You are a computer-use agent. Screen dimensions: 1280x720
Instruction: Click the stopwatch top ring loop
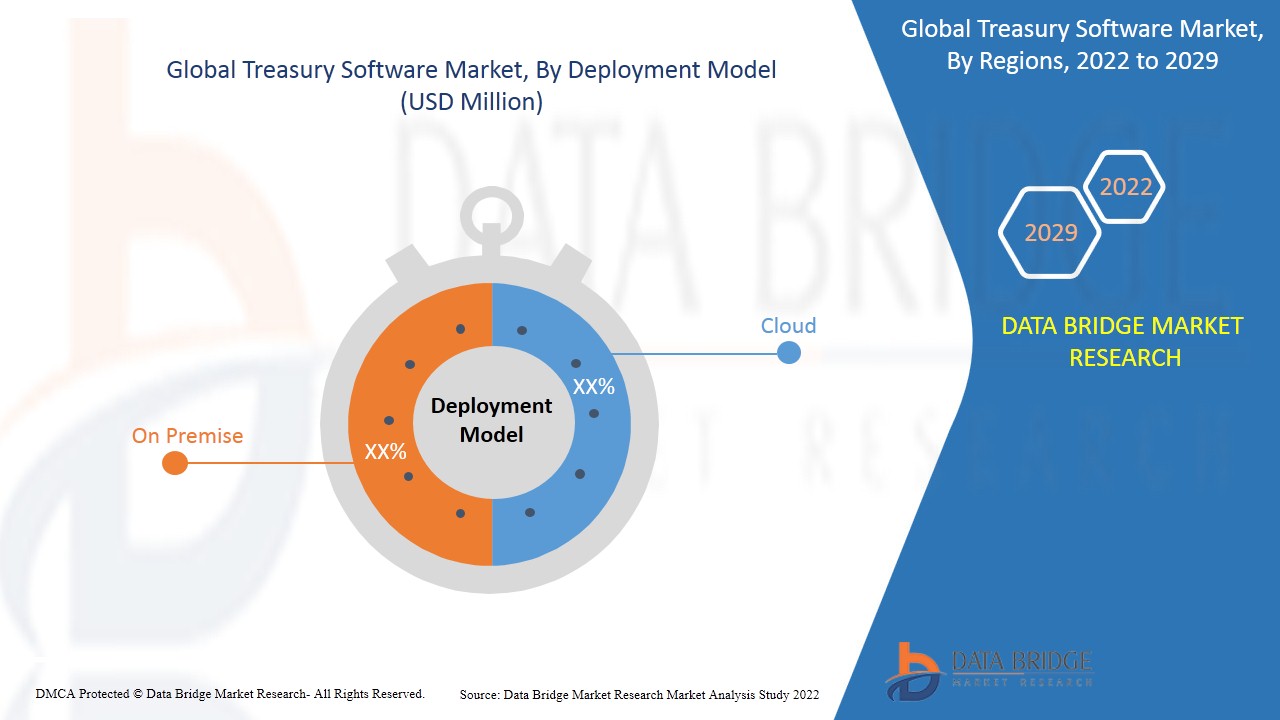point(491,214)
